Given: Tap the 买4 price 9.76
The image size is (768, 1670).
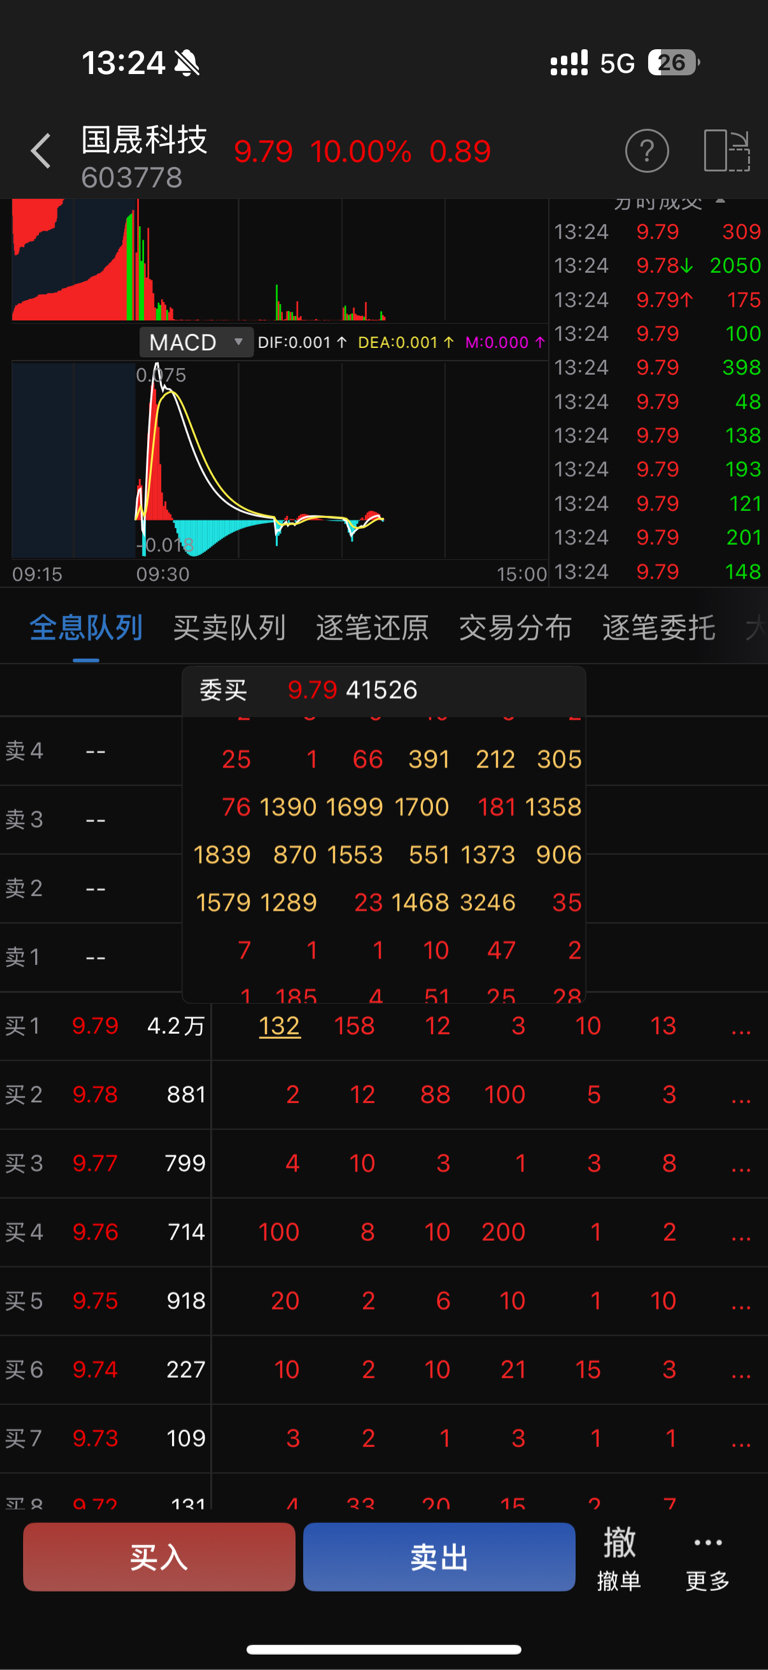Looking at the screenshot, I should (95, 1232).
